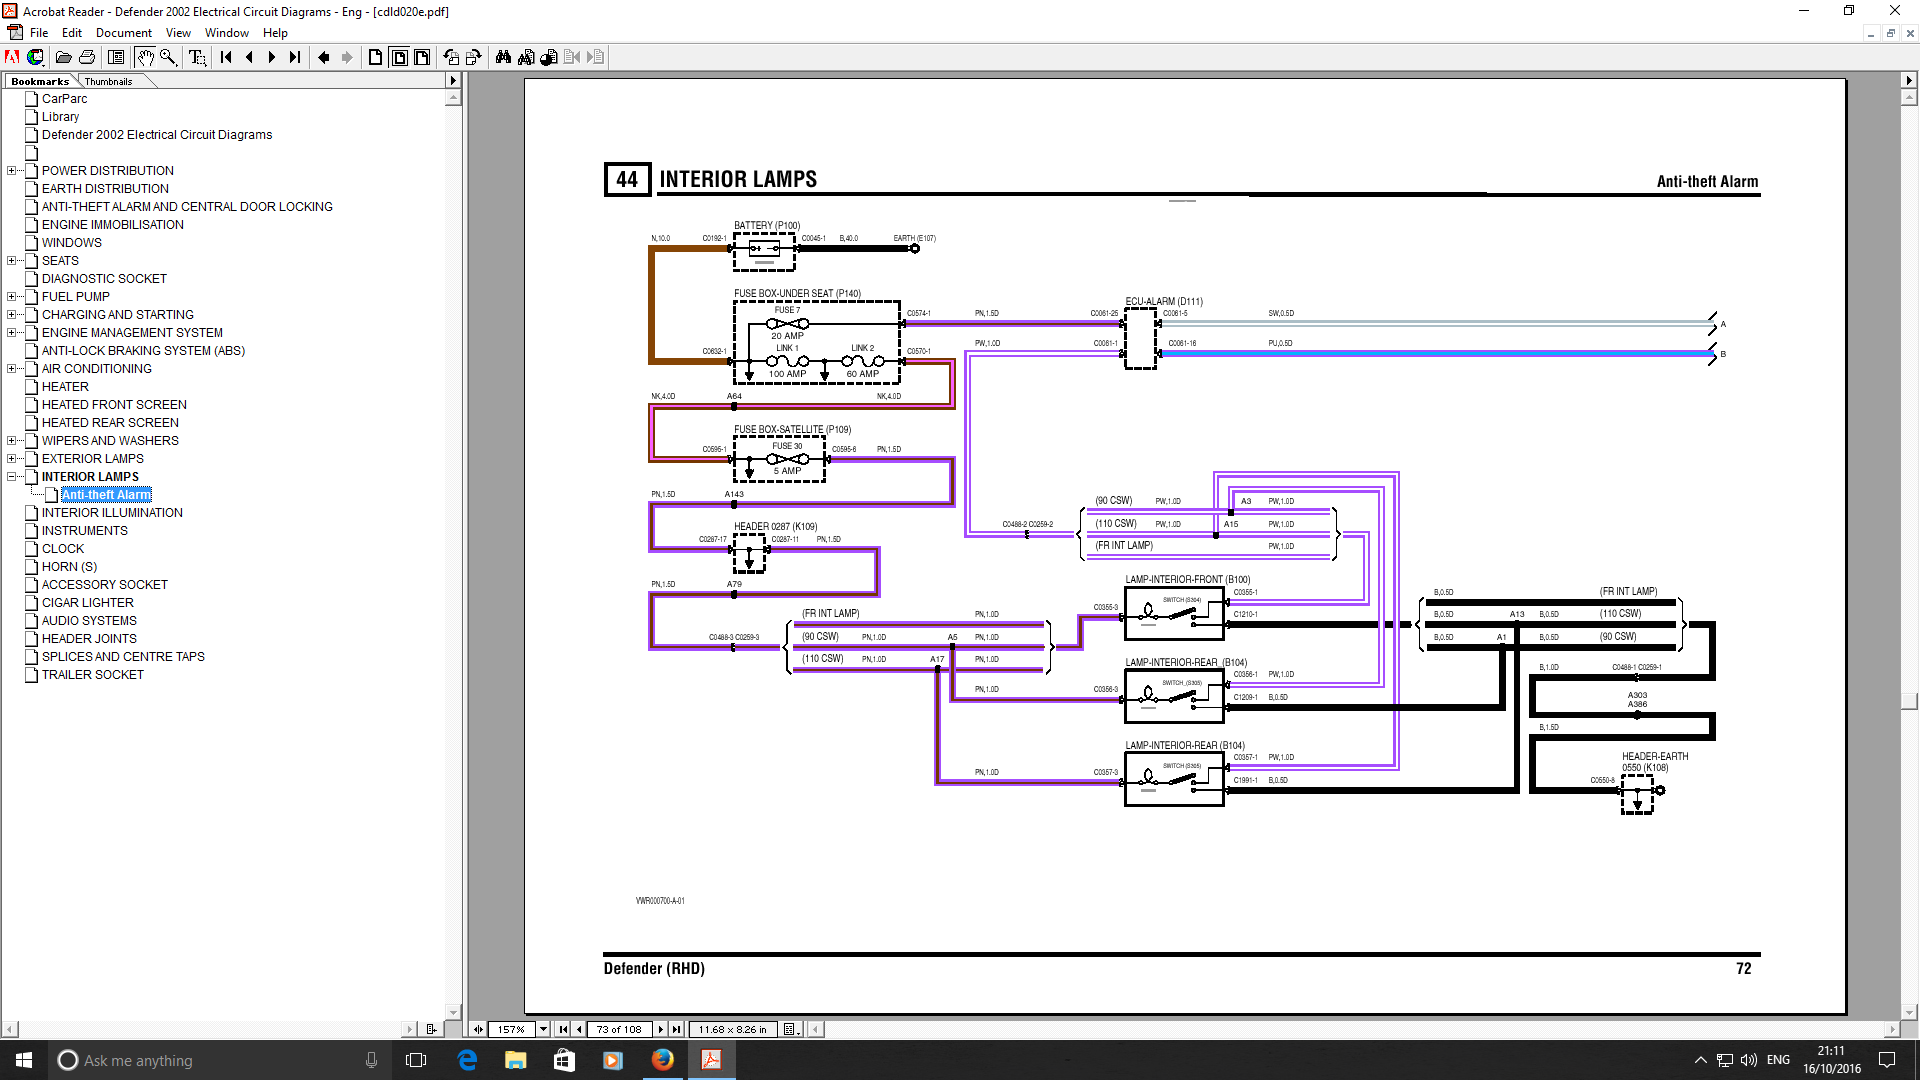Screen dimensions: 1920x1080
Task: Click Go to Previous View arrow
Action: 323,57
